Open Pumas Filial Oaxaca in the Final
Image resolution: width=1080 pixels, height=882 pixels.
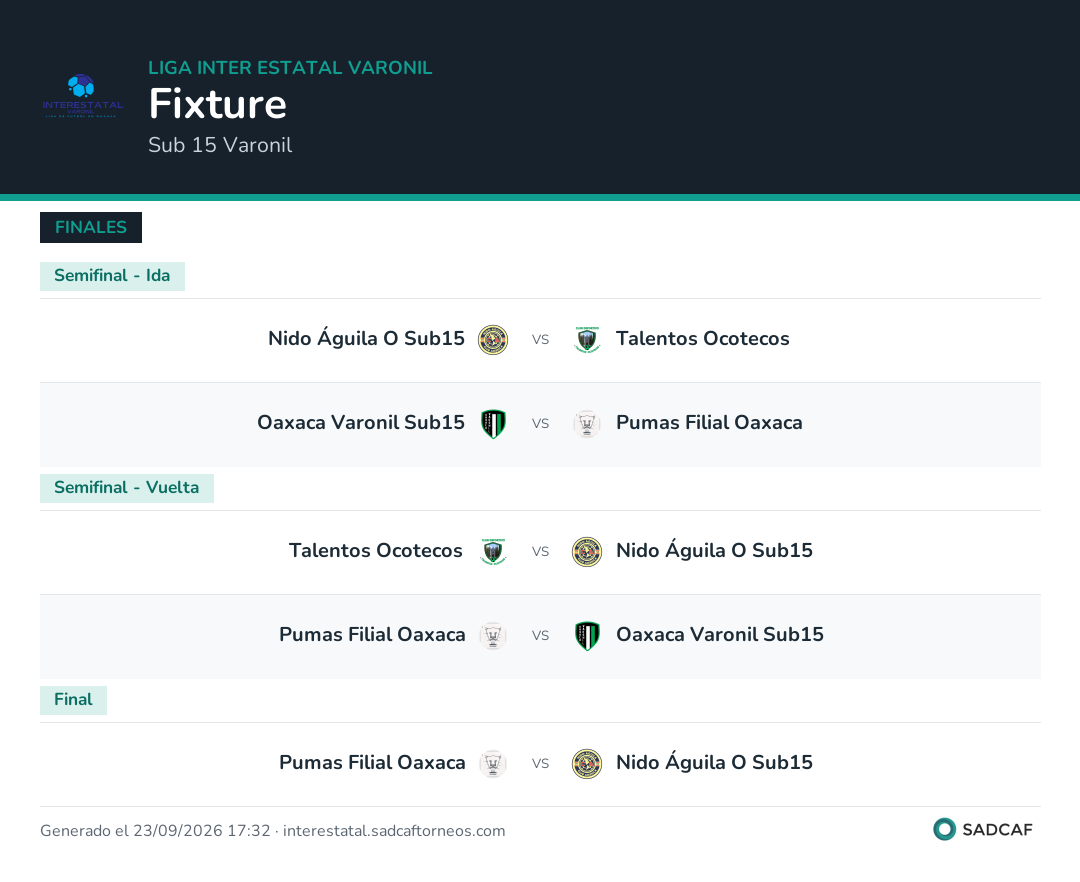pyautogui.click(x=372, y=763)
